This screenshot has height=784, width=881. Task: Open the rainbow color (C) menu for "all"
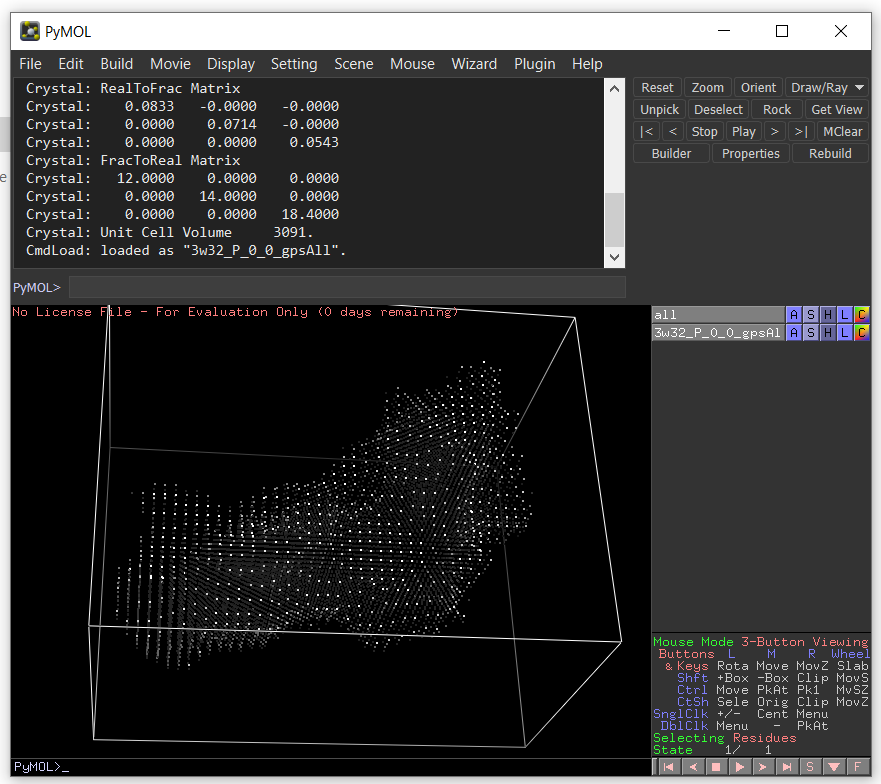point(862,314)
